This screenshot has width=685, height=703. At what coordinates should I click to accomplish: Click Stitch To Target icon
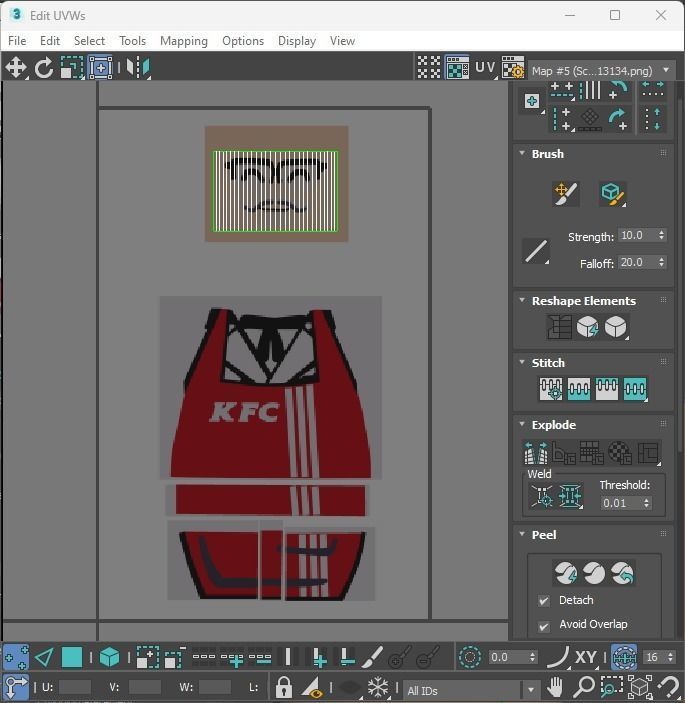tap(551, 389)
